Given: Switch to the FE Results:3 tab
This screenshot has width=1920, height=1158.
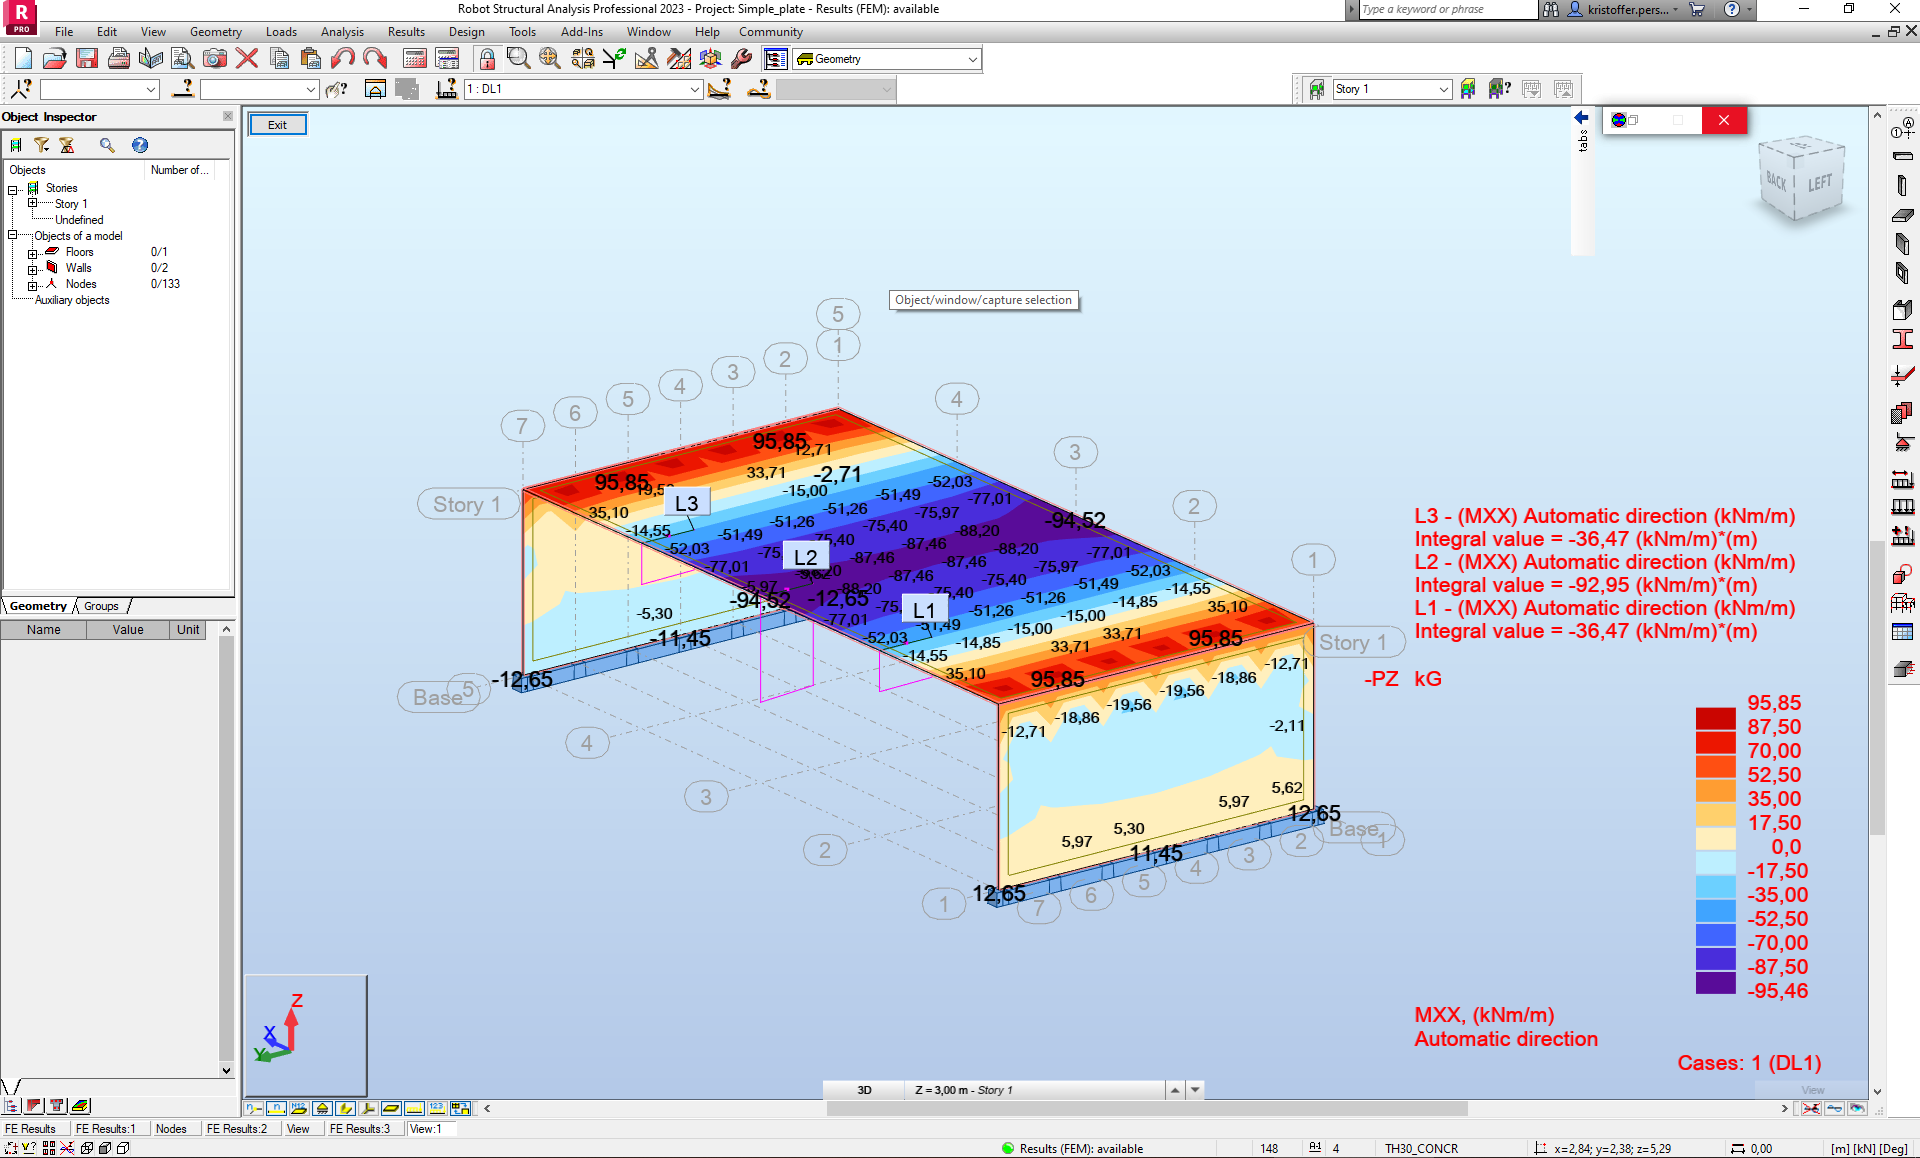Looking at the screenshot, I should (362, 1128).
